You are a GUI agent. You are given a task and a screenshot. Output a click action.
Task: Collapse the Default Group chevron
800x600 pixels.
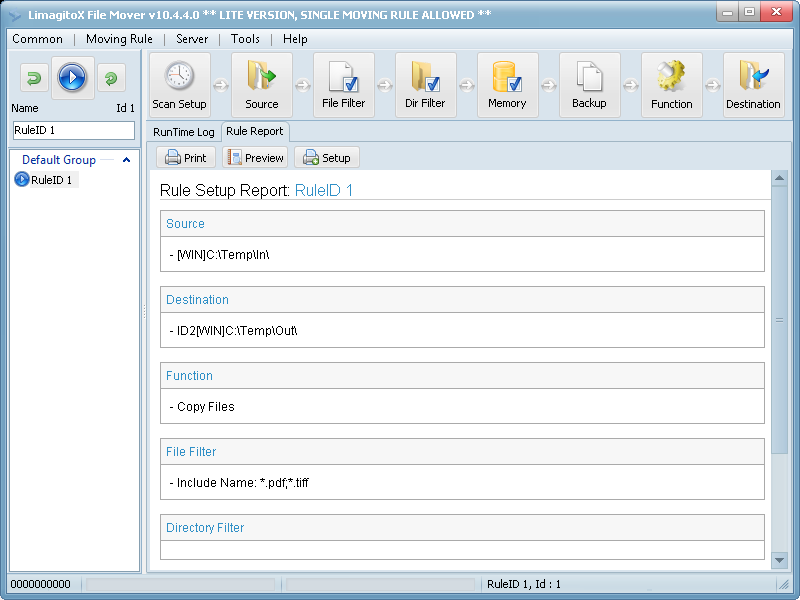pyautogui.click(x=127, y=160)
